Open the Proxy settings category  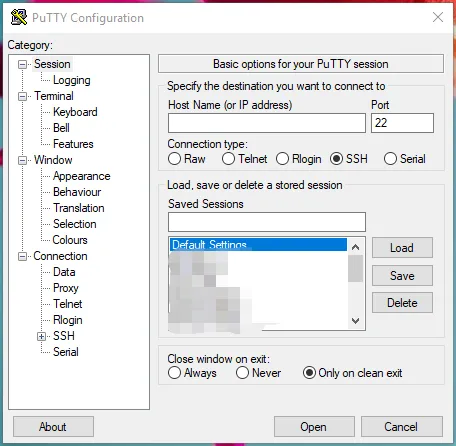(66, 288)
